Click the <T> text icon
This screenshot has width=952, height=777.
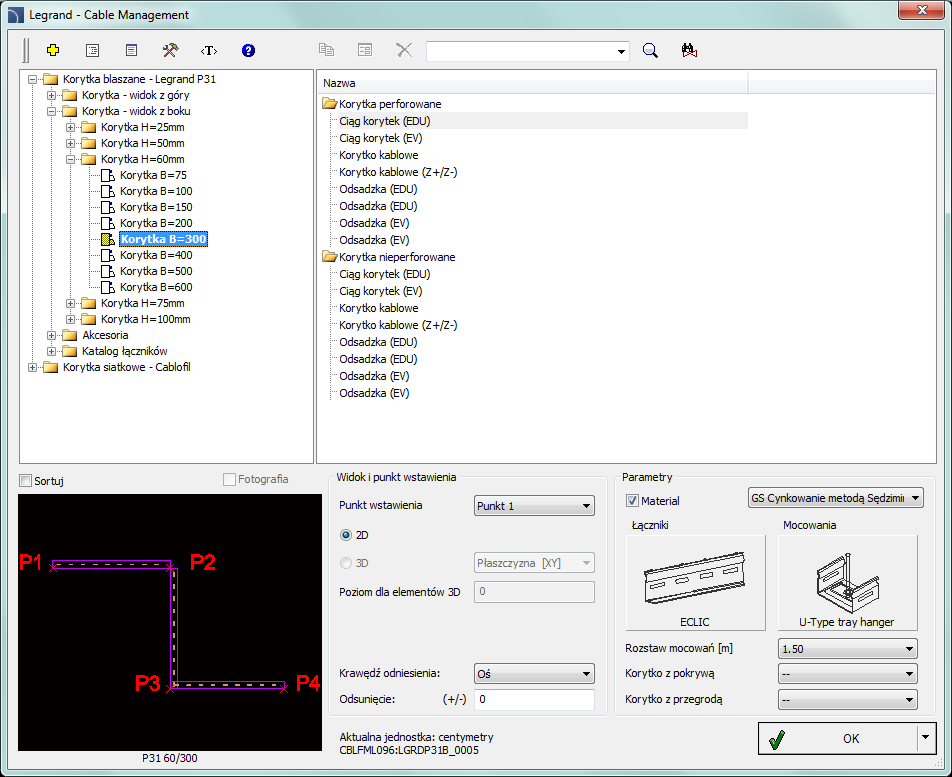click(209, 50)
